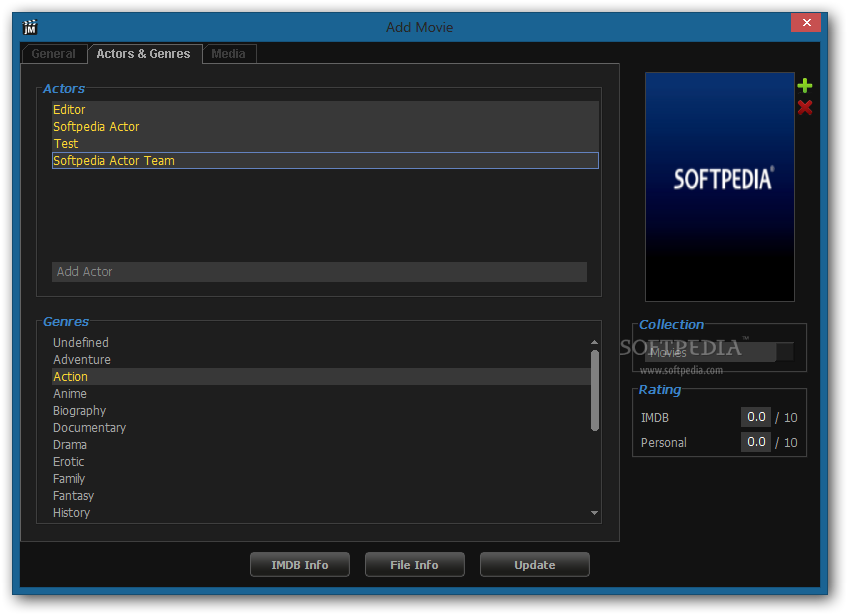Click the JM app icon in title bar

click(x=30, y=27)
